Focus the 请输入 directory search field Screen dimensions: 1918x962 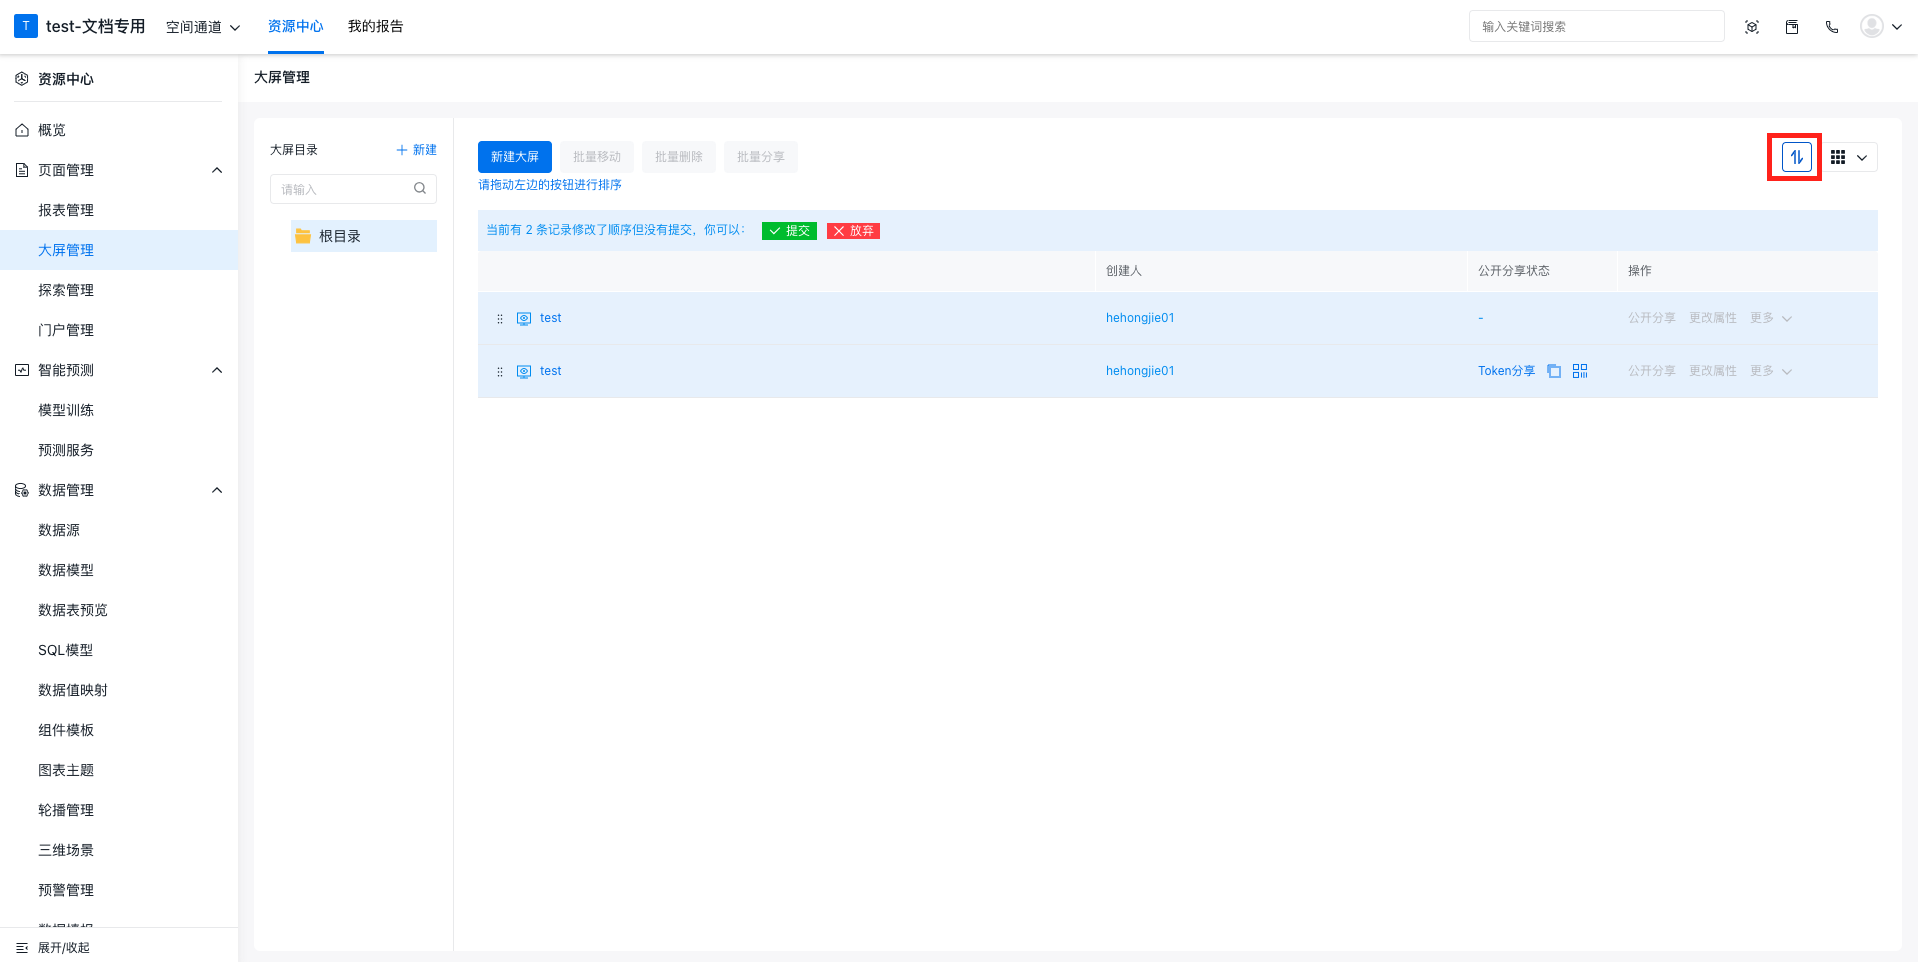[x=353, y=189]
